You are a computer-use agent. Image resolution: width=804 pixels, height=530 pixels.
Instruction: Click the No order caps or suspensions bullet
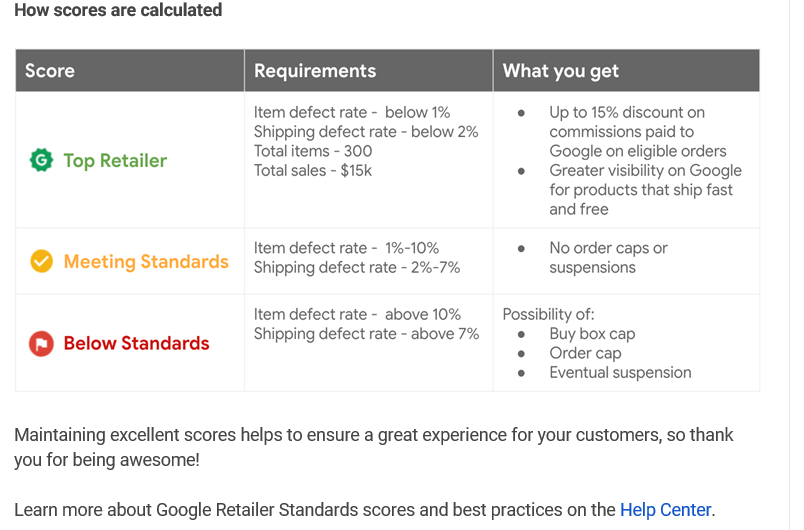click(x=608, y=258)
